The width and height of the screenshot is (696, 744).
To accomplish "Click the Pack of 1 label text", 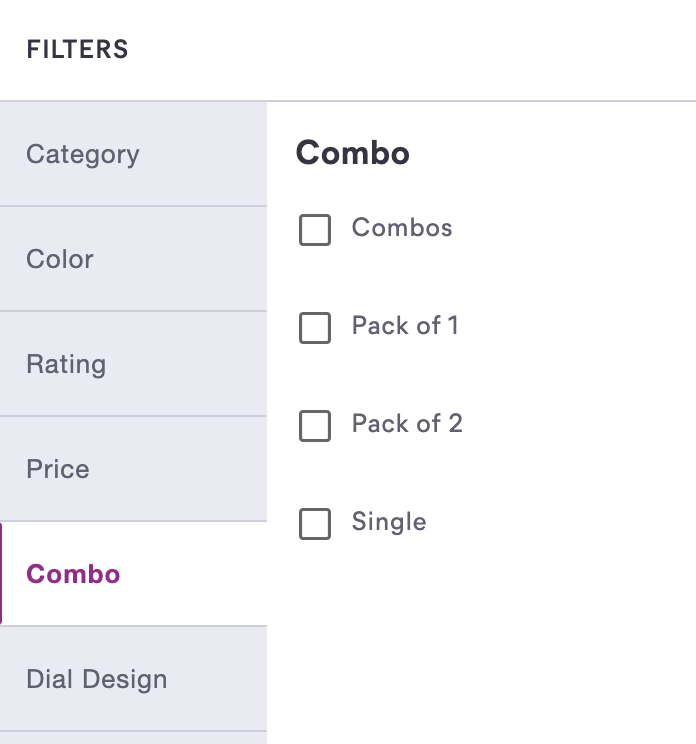I will (405, 326).
